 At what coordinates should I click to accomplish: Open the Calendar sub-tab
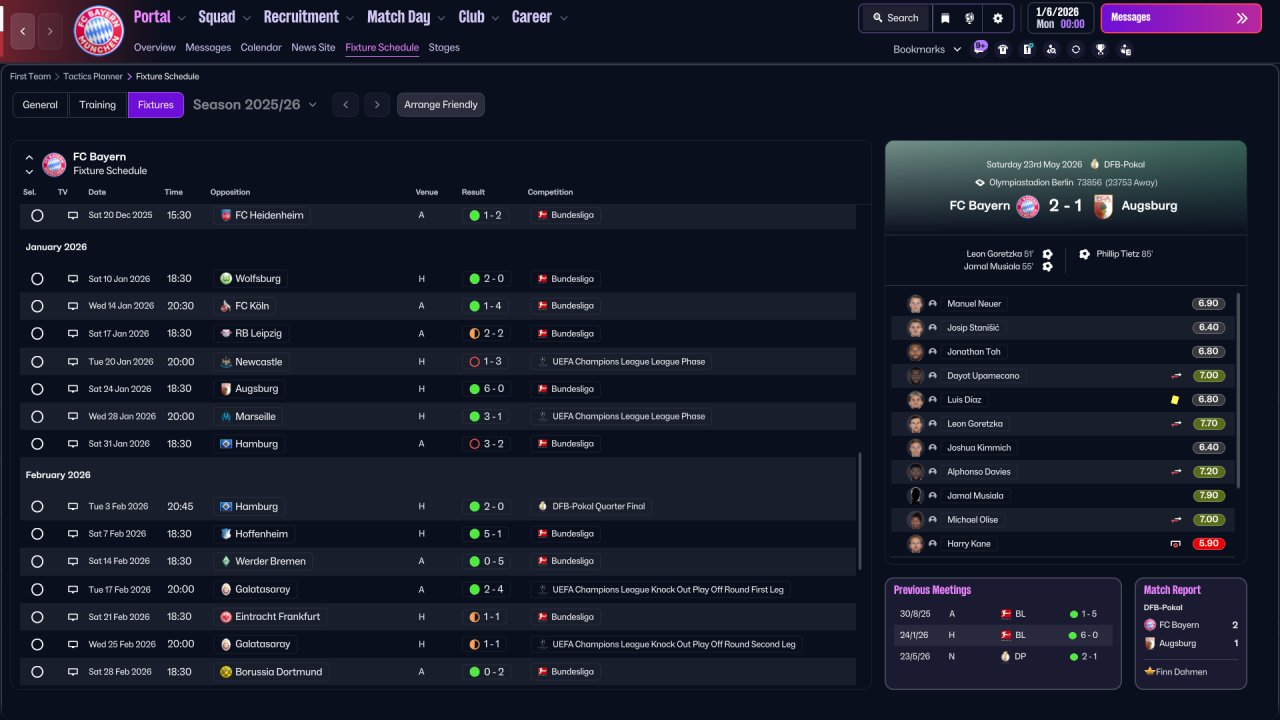[261, 47]
